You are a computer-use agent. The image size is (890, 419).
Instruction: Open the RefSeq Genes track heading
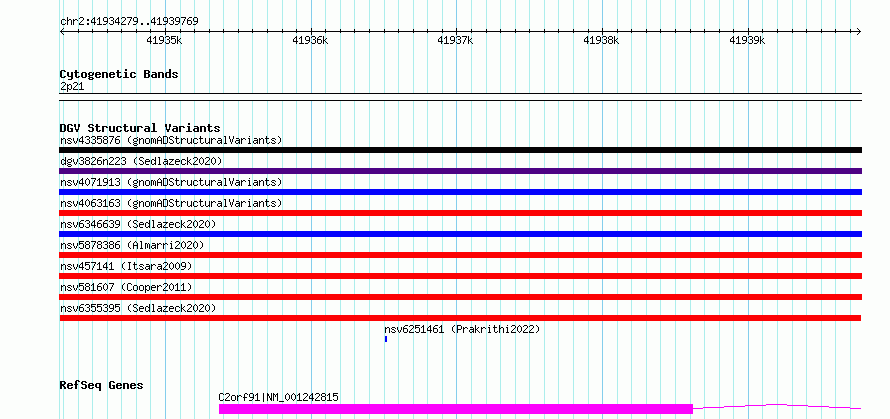tap(101, 386)
